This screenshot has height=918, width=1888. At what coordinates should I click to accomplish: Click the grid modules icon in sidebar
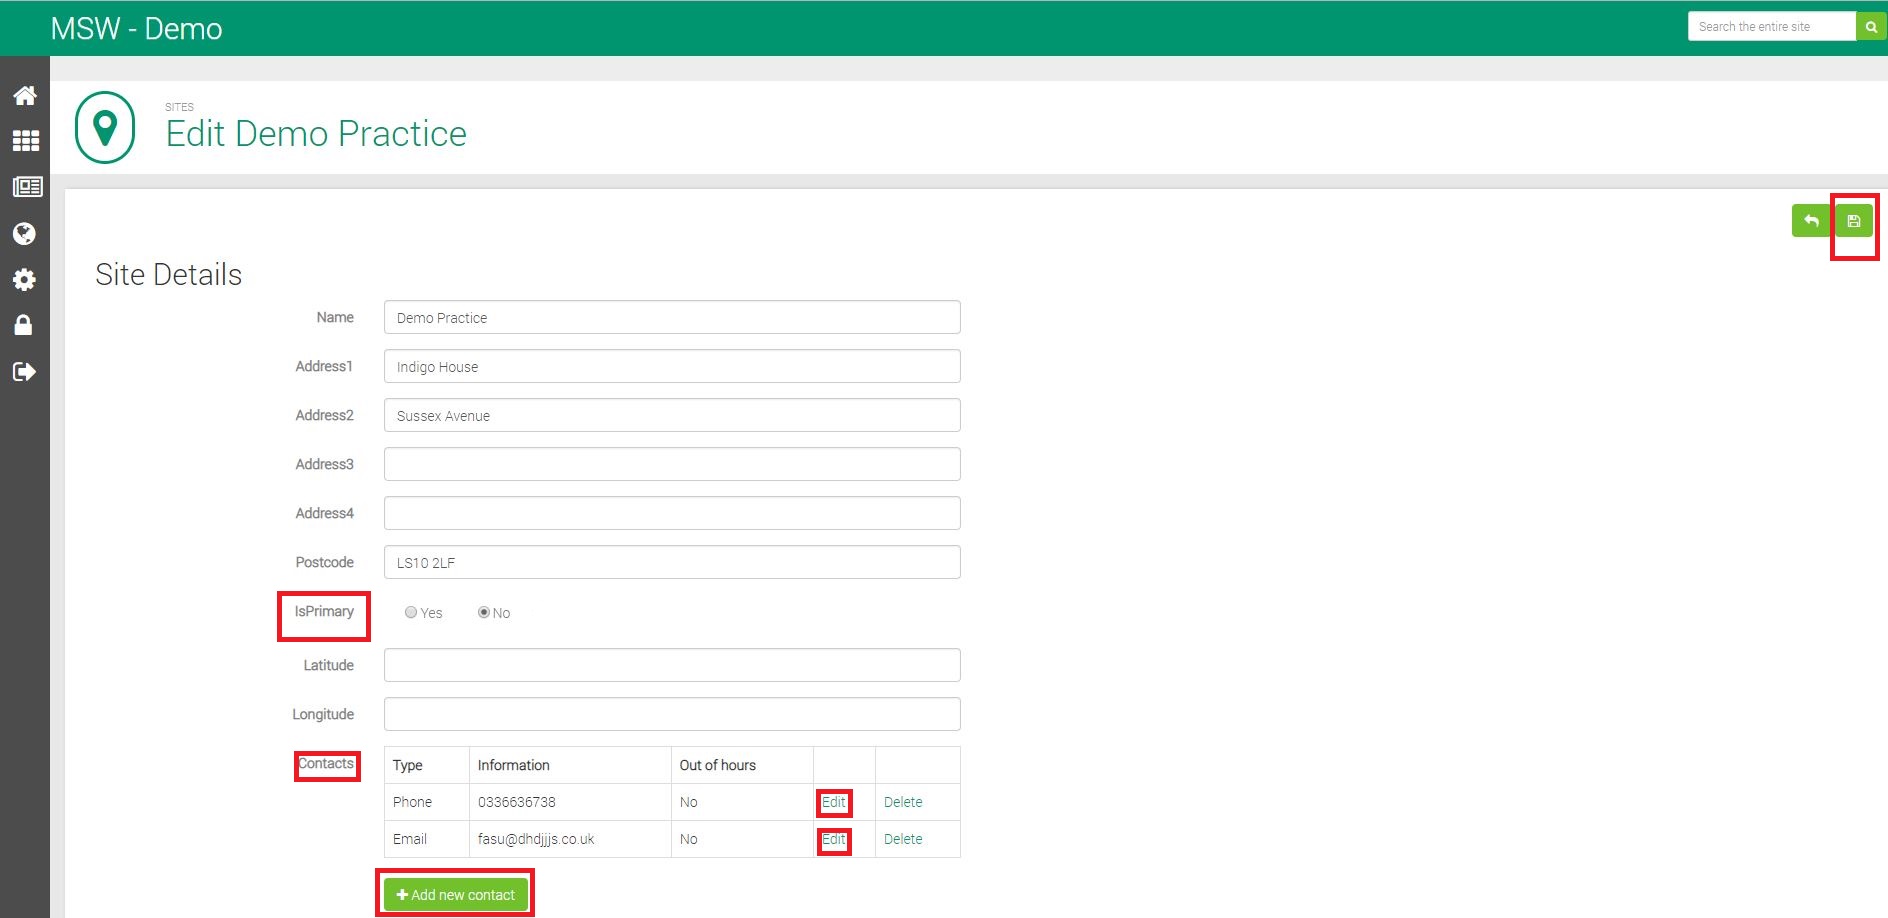coord(25,141)
